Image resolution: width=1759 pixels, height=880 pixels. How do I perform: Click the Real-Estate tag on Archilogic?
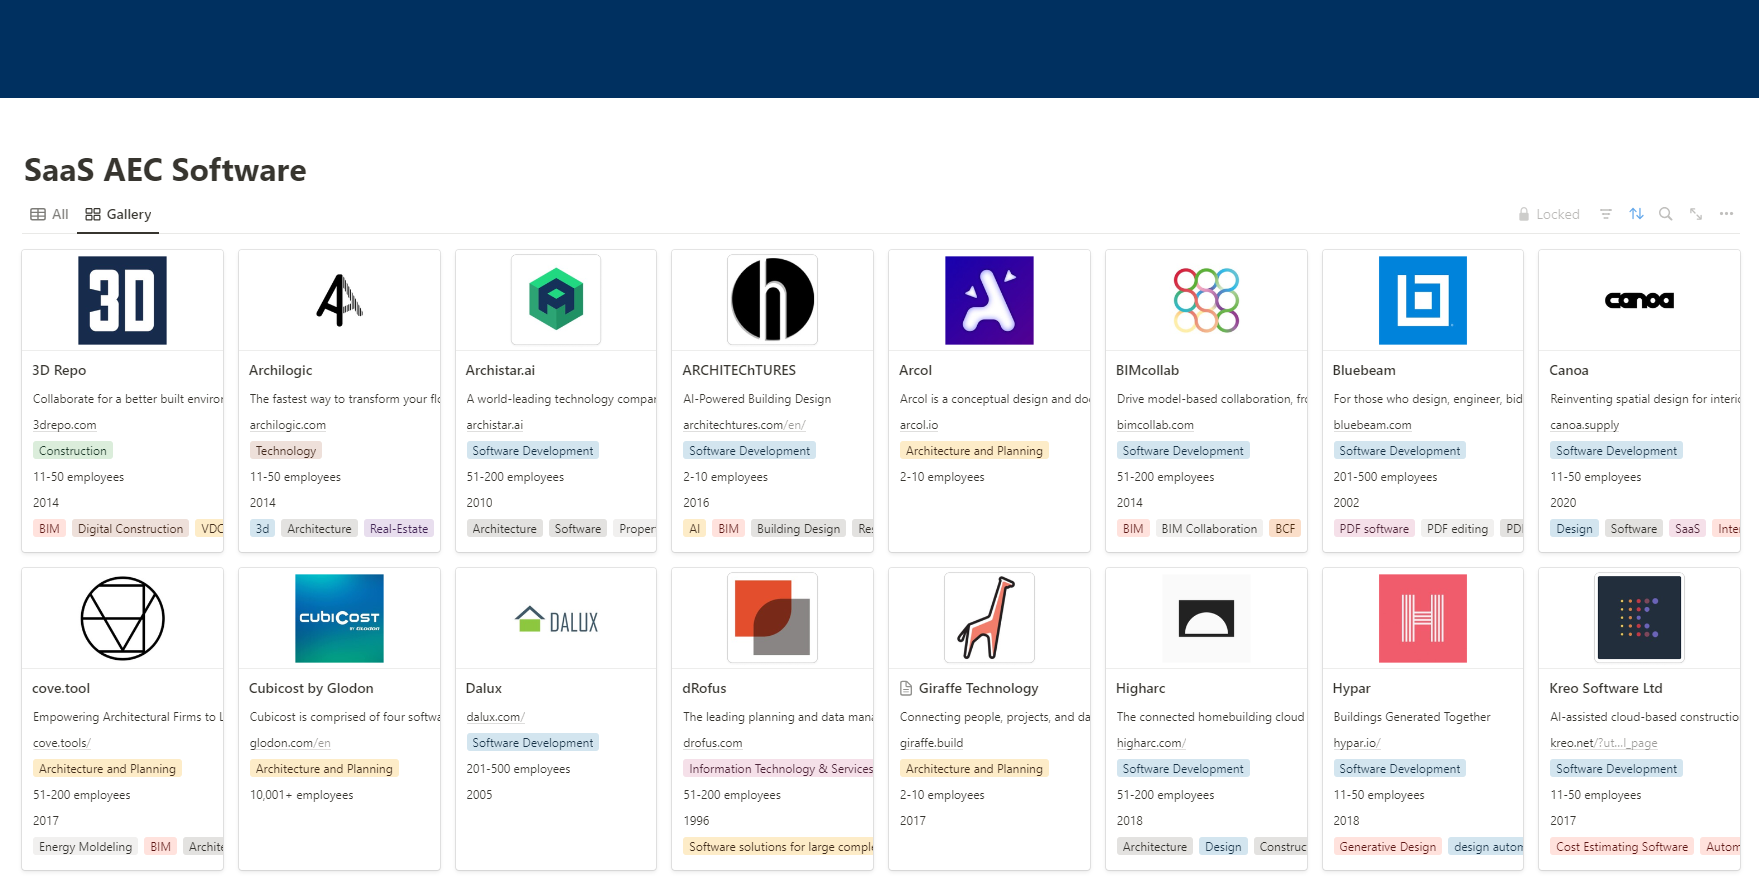point(399,529)
